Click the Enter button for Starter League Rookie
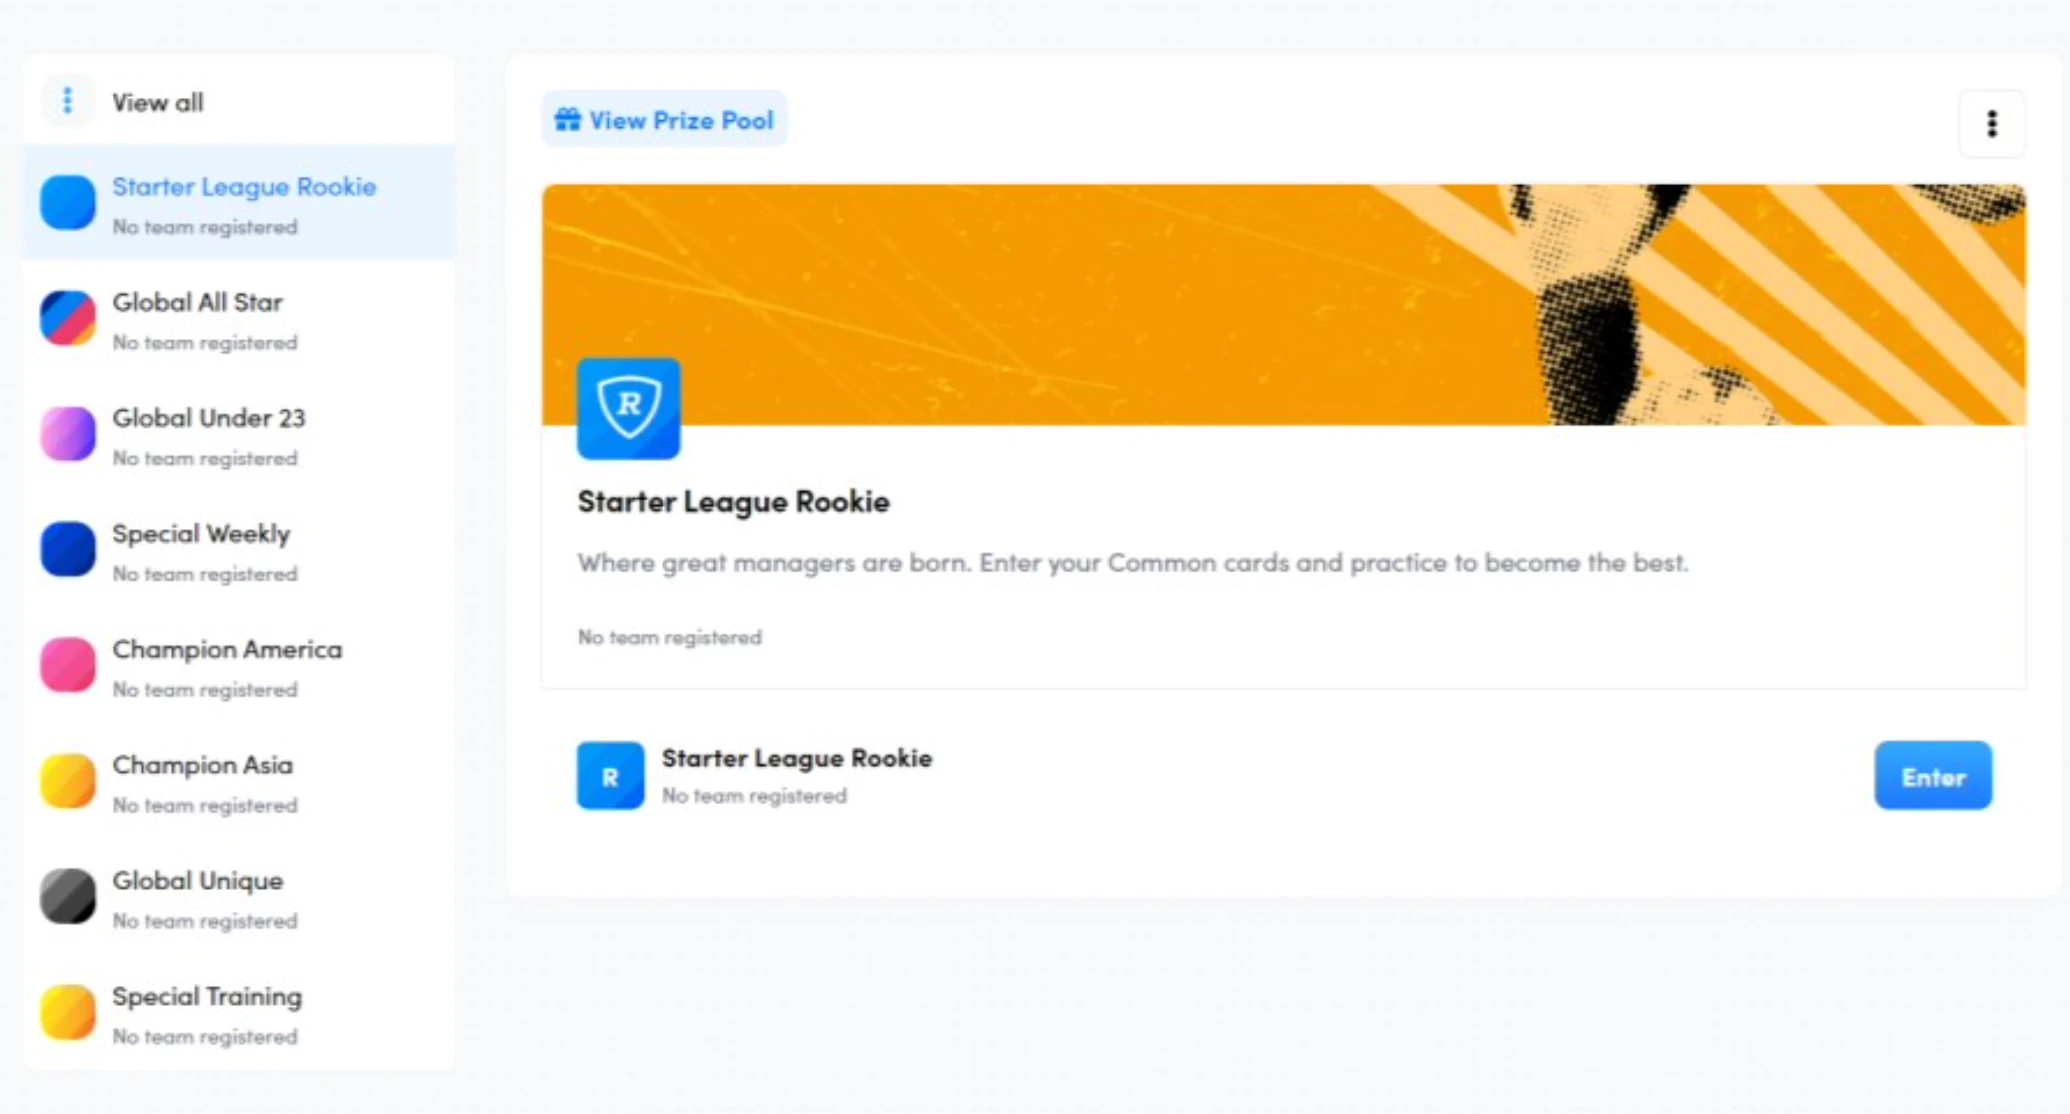 1933,777
